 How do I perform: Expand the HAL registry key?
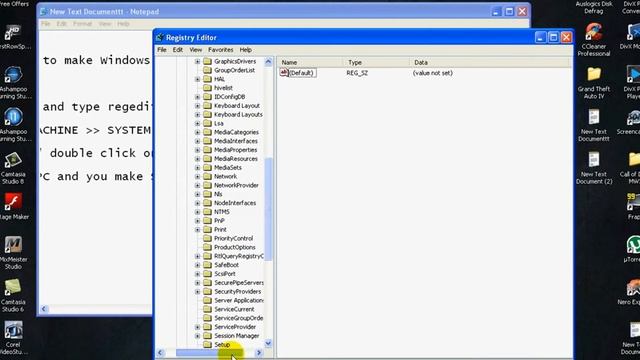coord(198,79)
